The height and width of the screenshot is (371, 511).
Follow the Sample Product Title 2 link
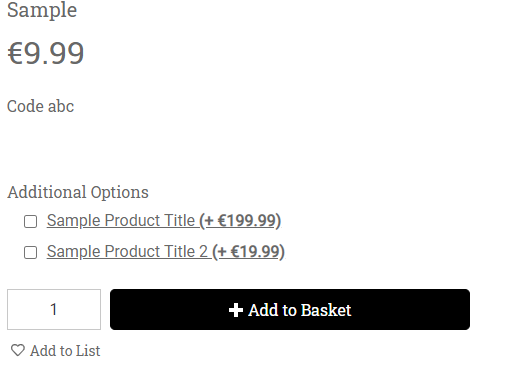pyautogui.click(x=127, y=252)
